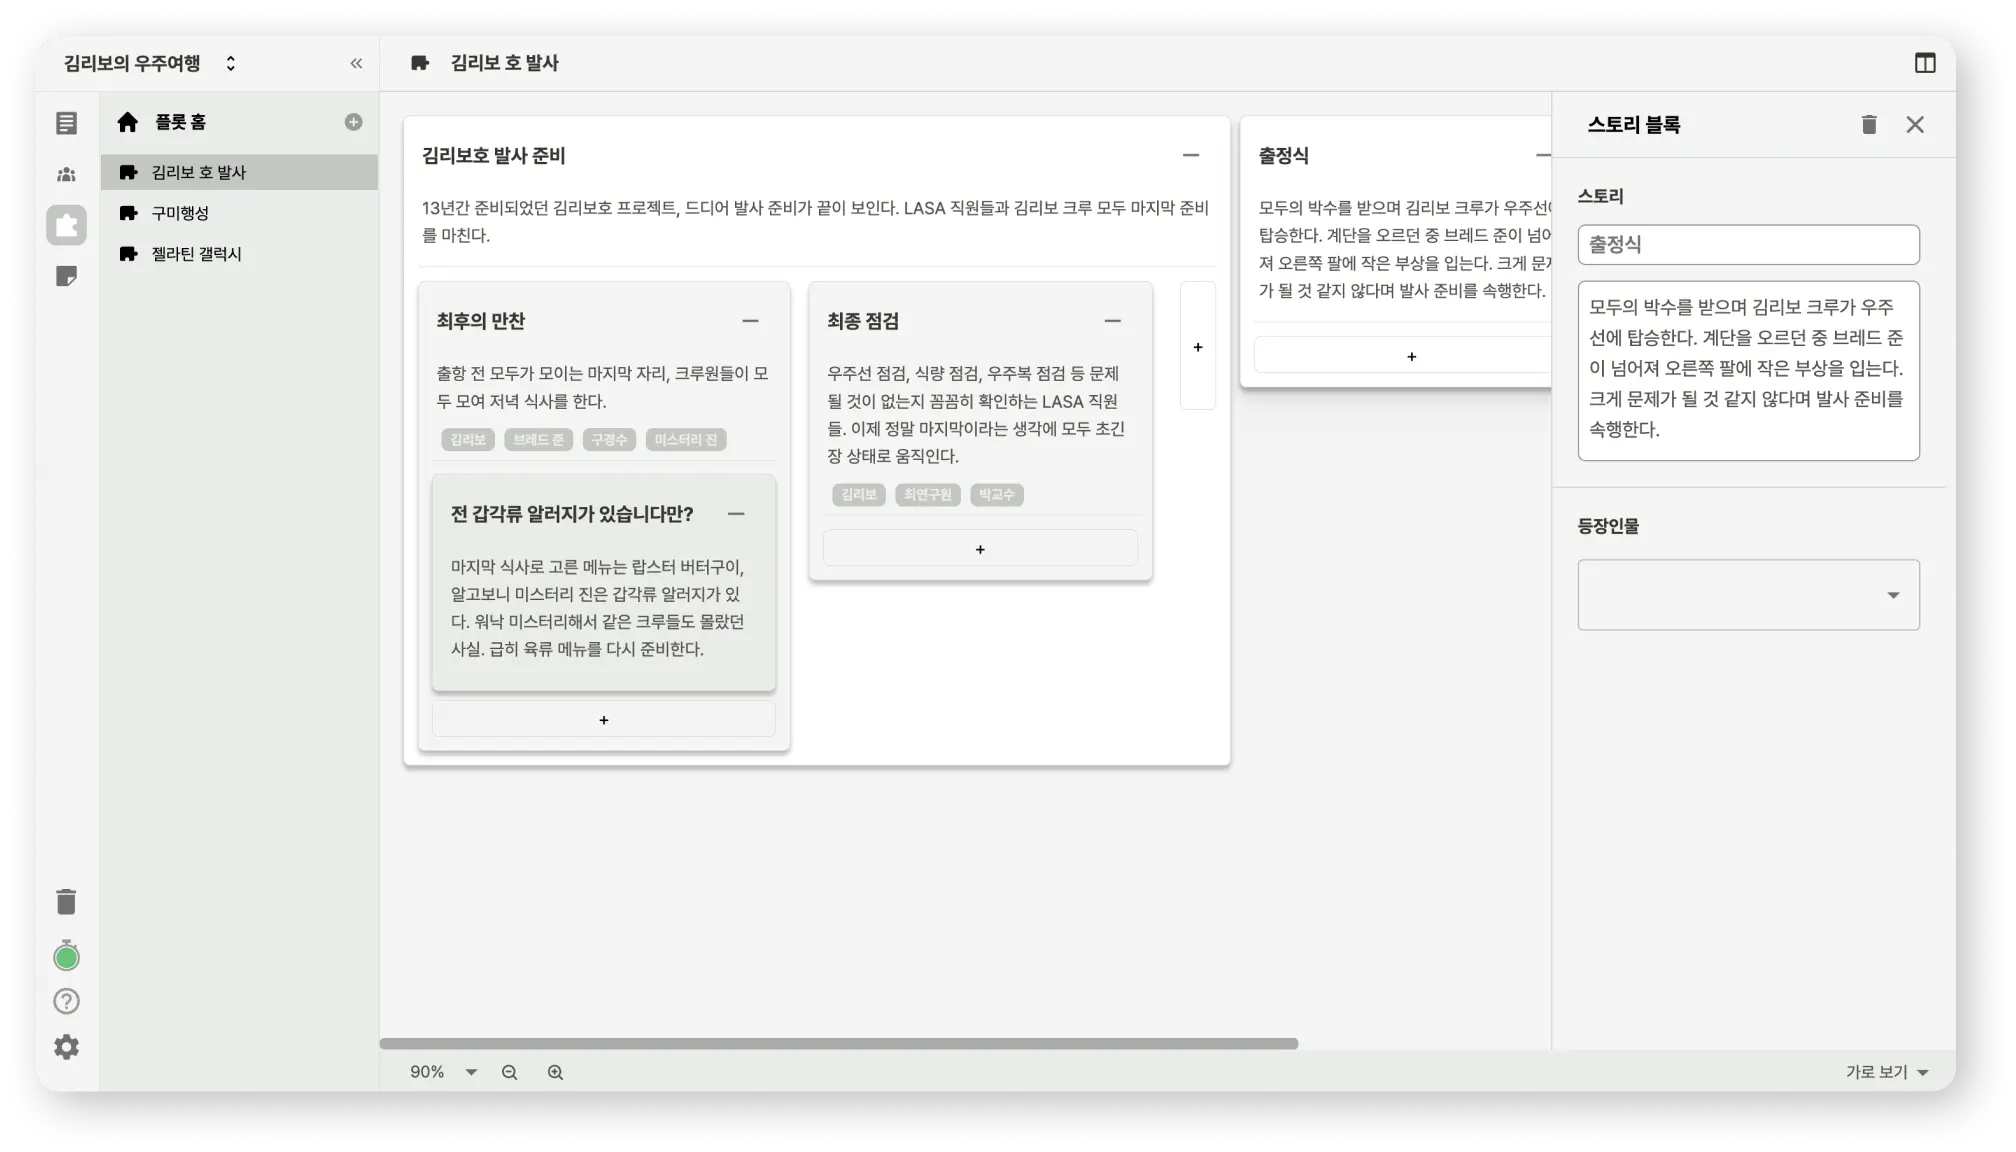Open project switcher 김리보의 우주여행

click(x=150, y=63)
